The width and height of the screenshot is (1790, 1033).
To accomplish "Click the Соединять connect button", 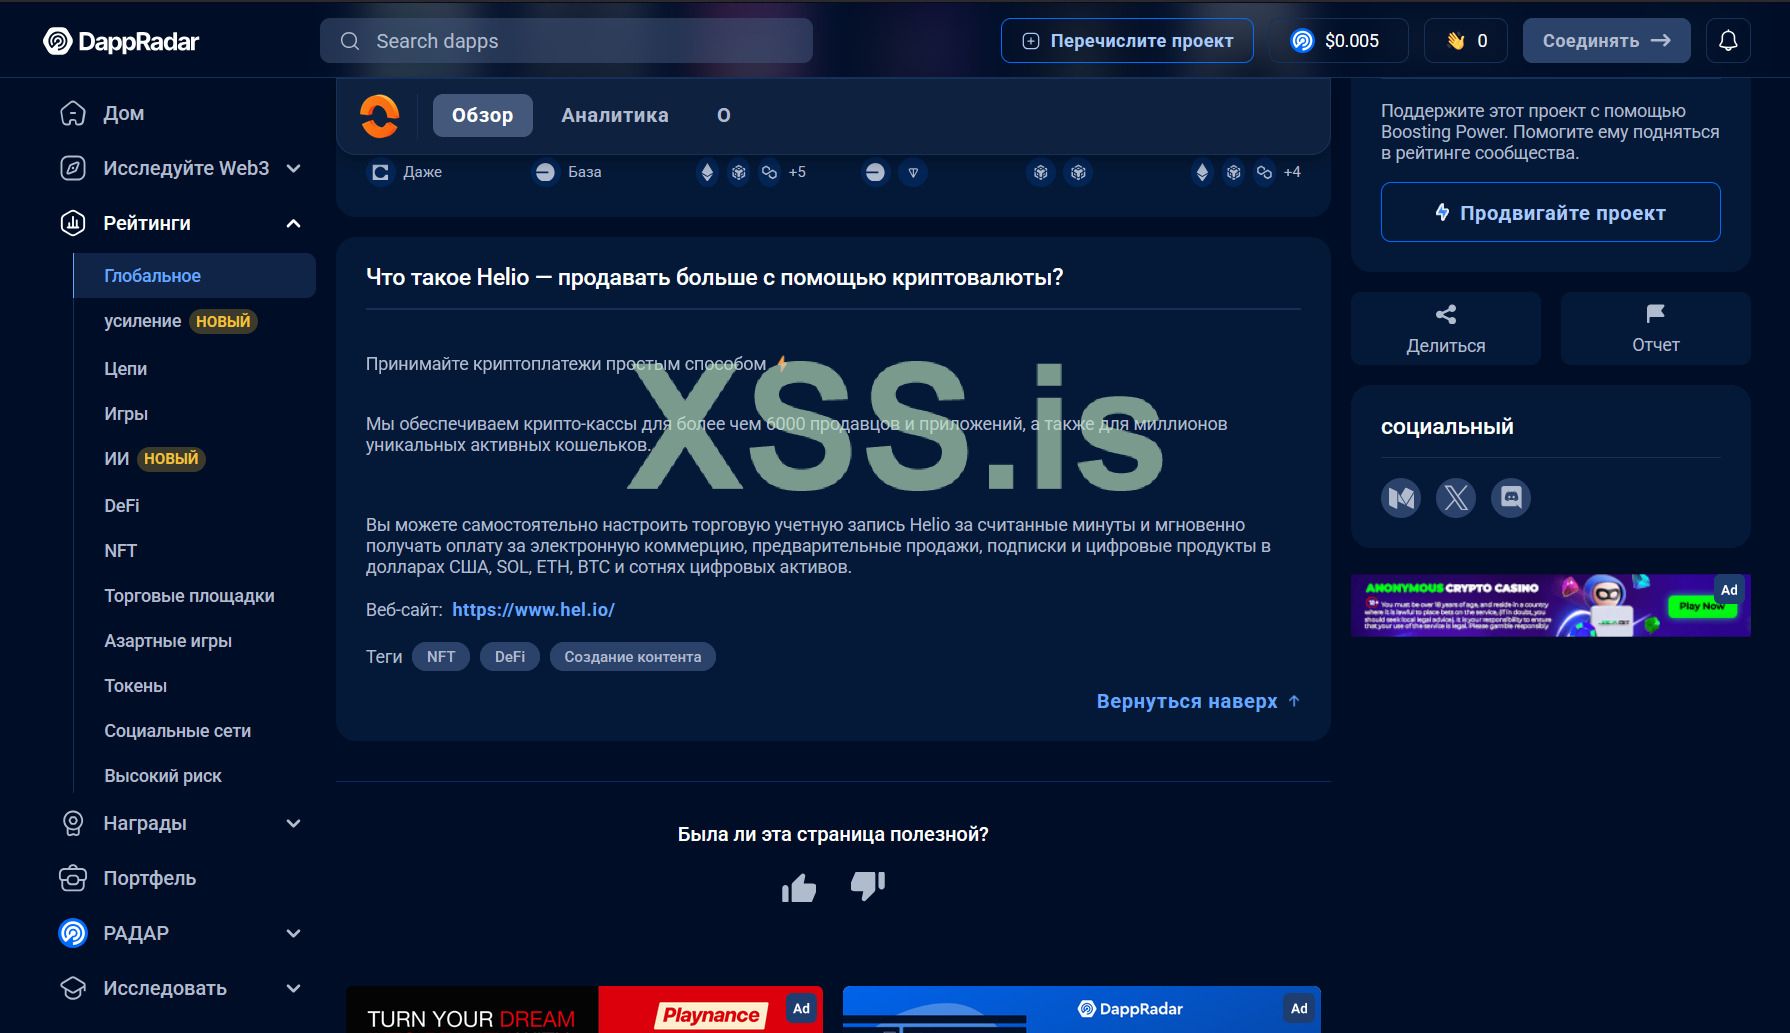I will (1606, 41).
